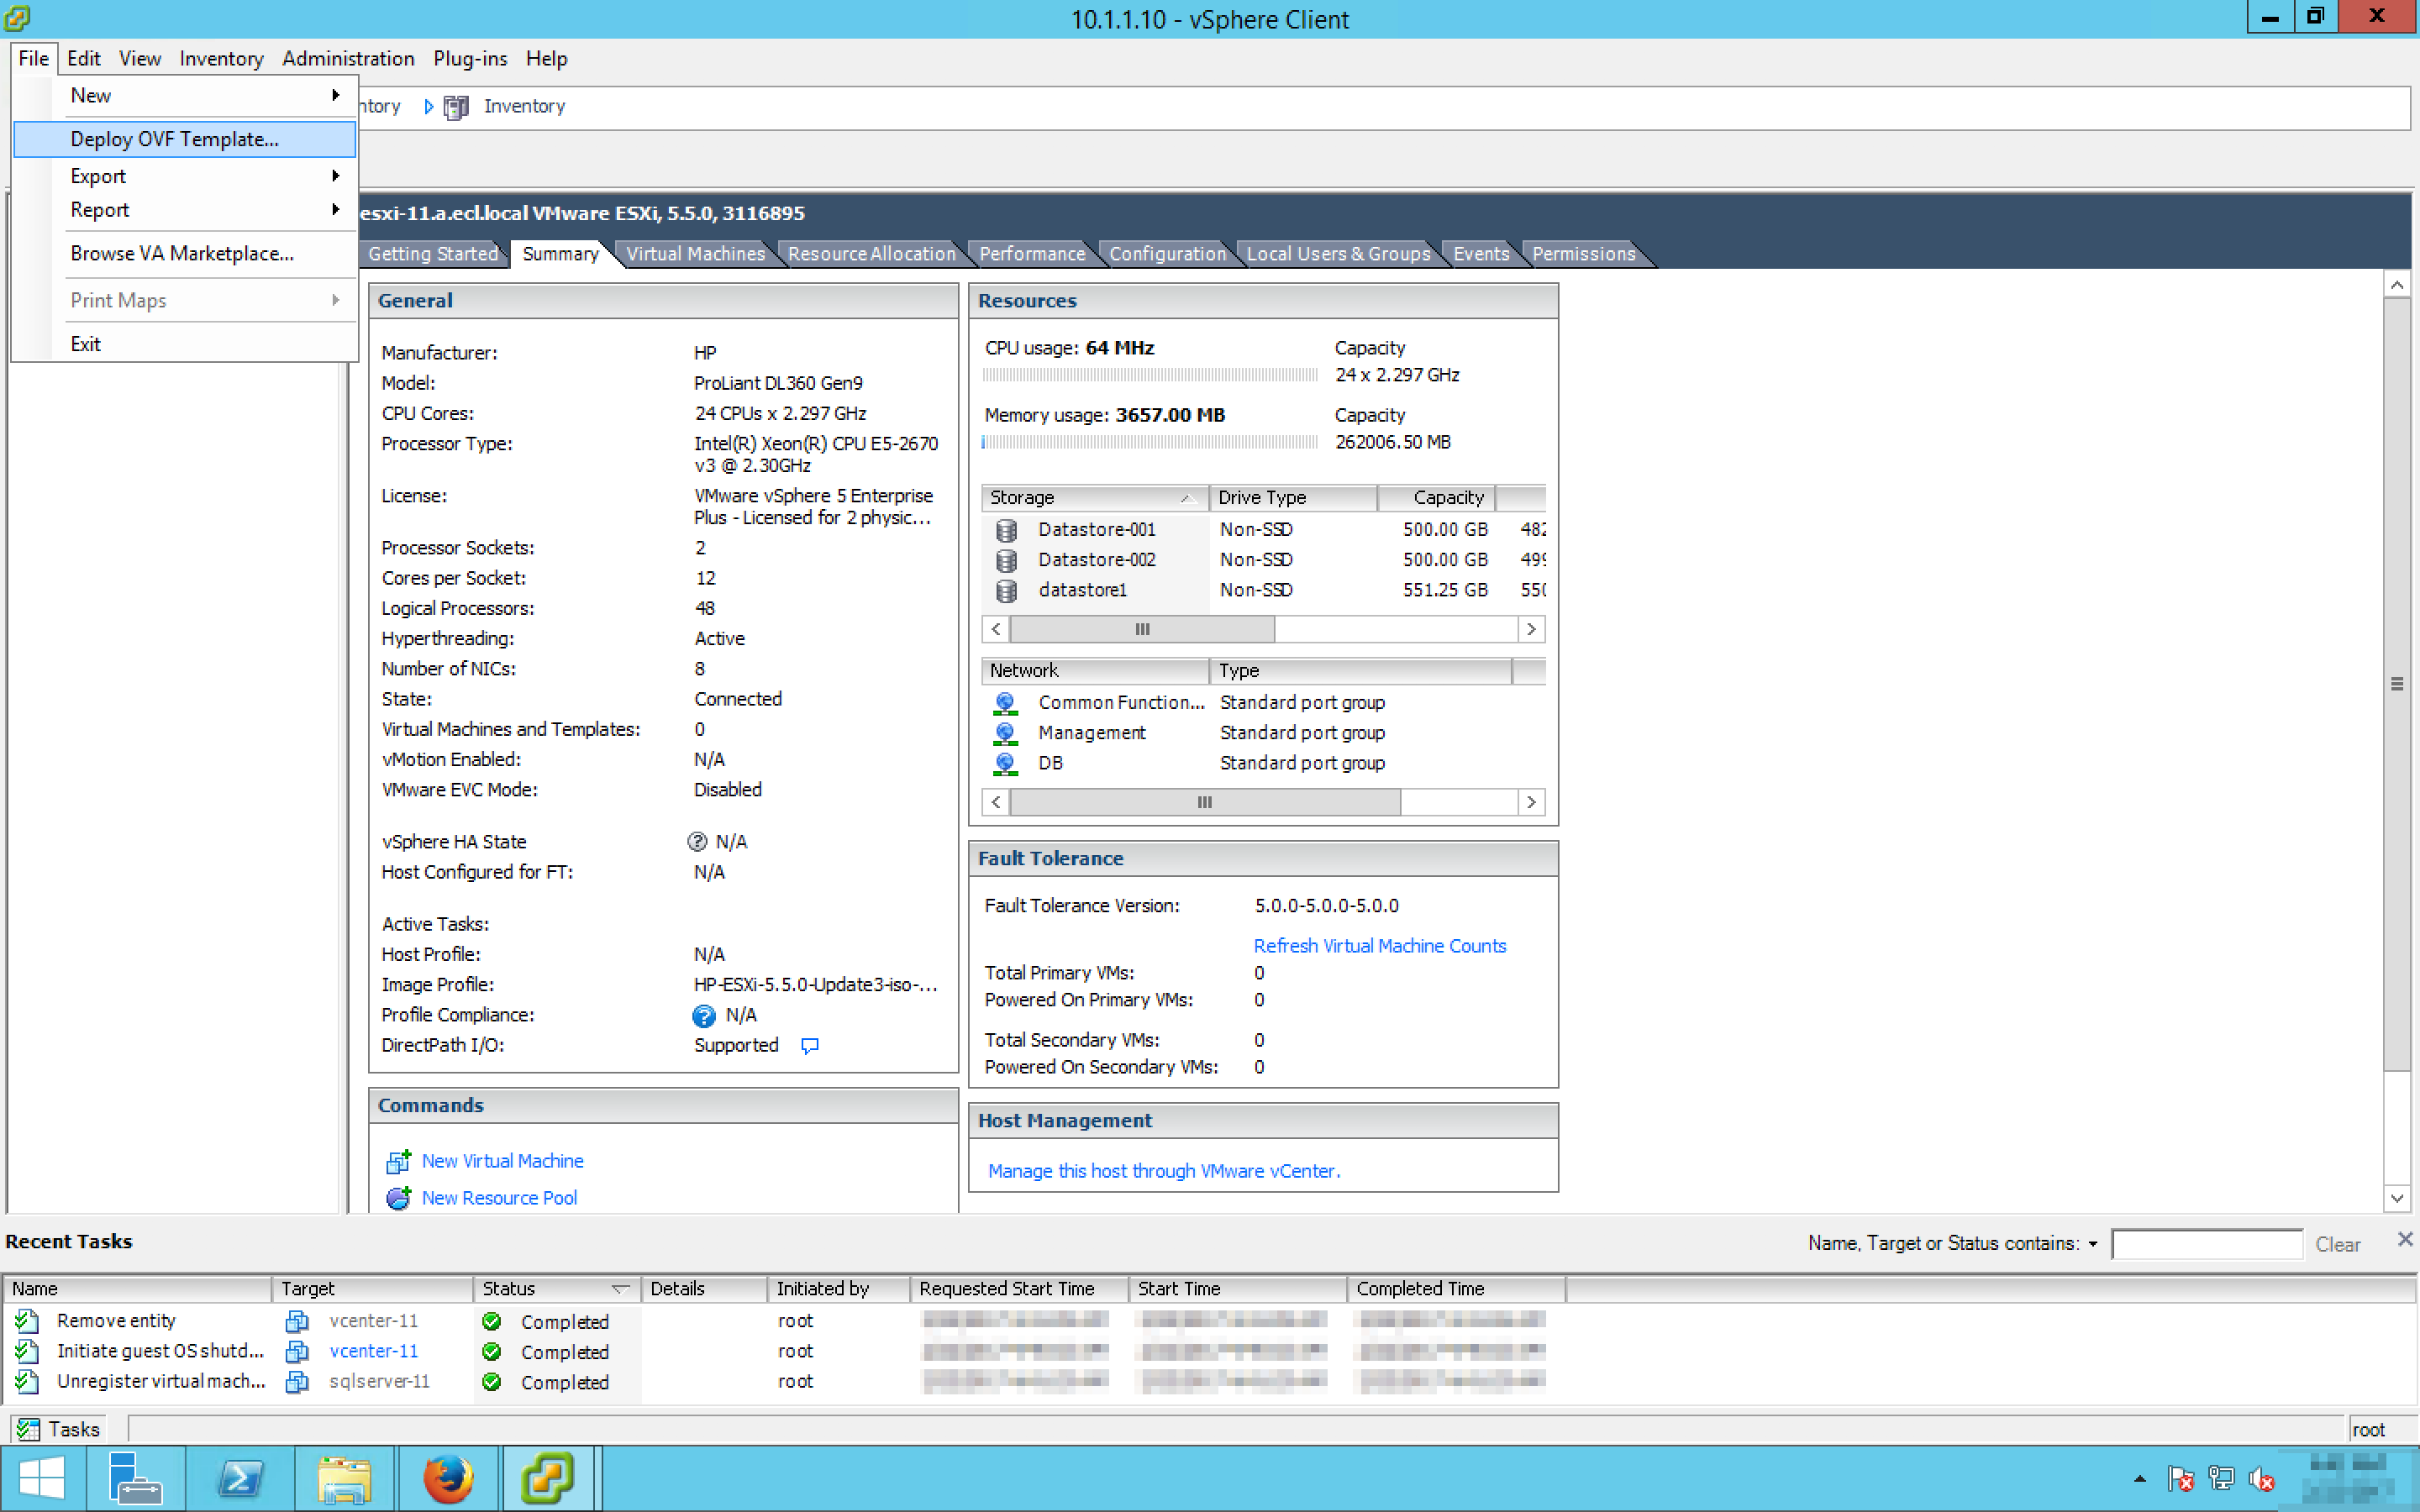This screenshot has height=1512, width=2420.
Task: Click the Inventory icon in the navigation bar
Action: point(456,107)
